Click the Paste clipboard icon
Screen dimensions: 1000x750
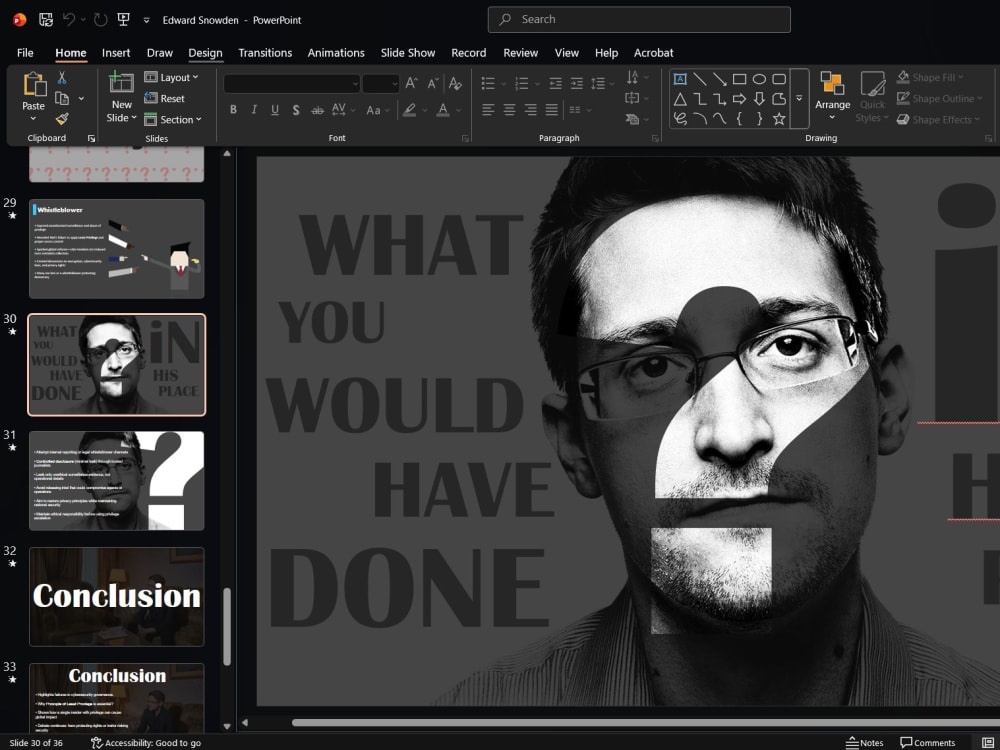(34, 84)
